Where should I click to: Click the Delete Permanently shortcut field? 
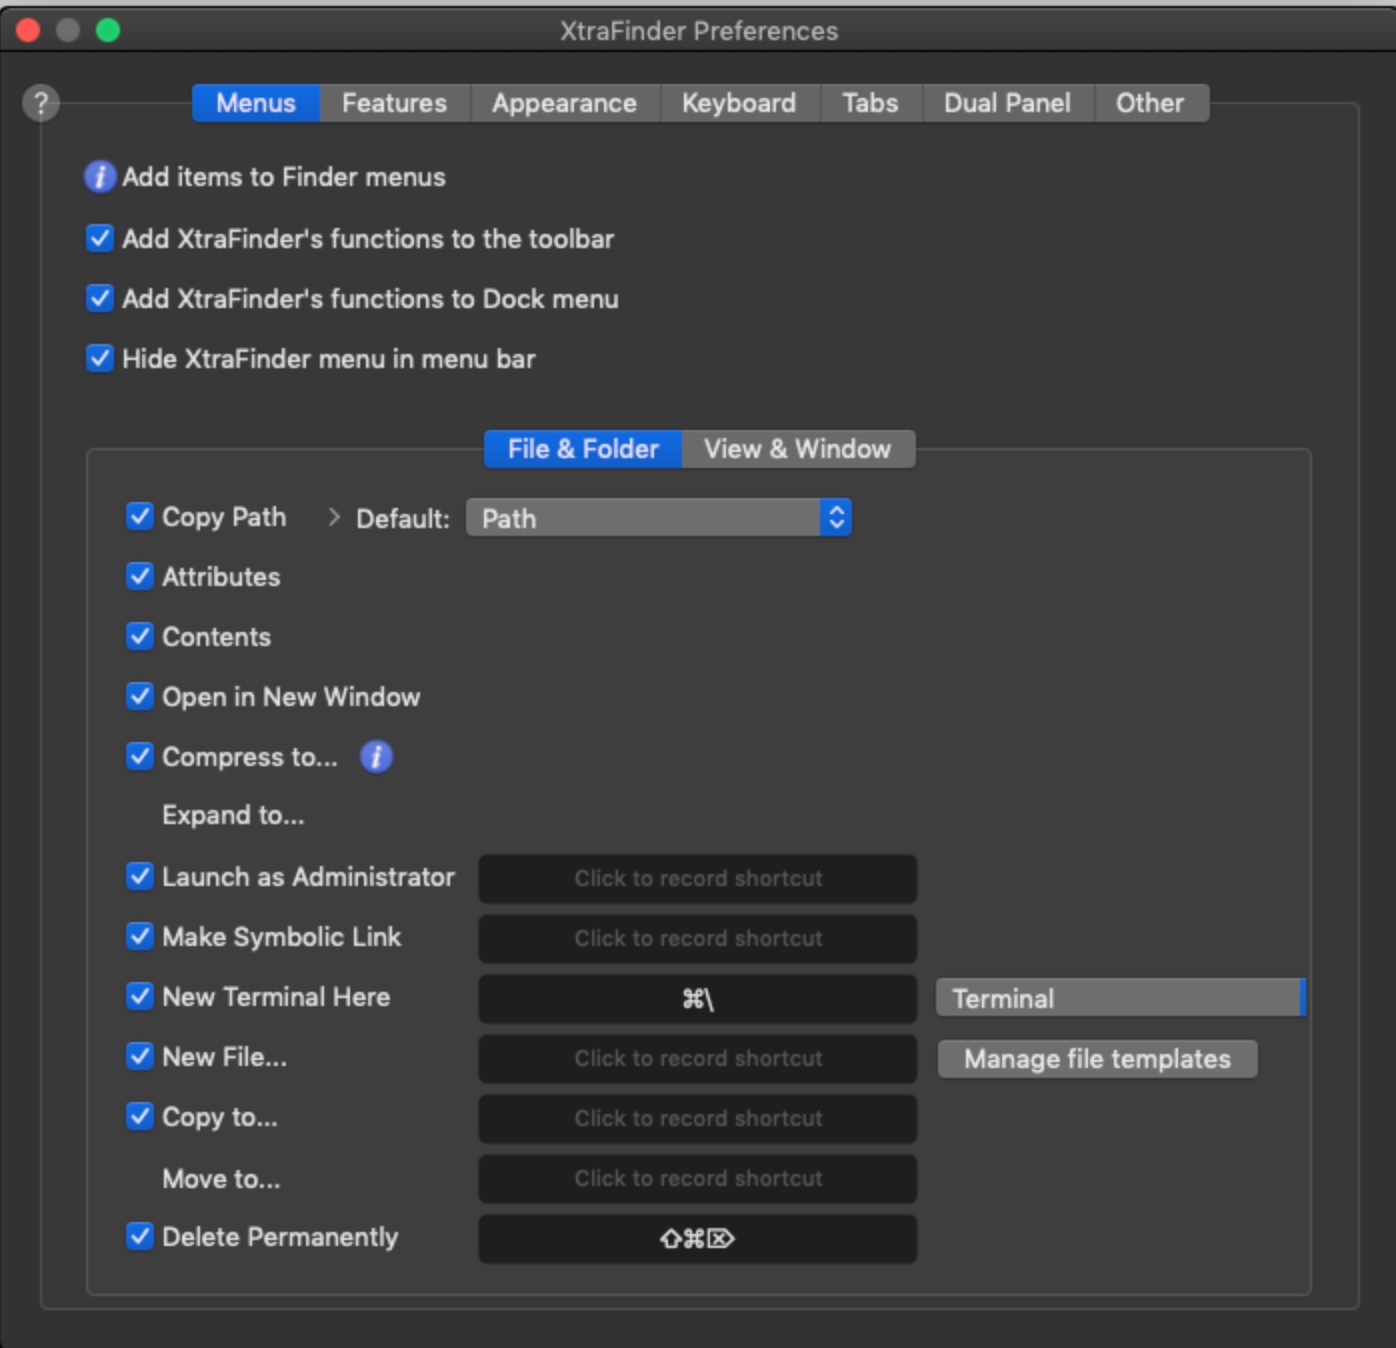(x=698, y=1238)
